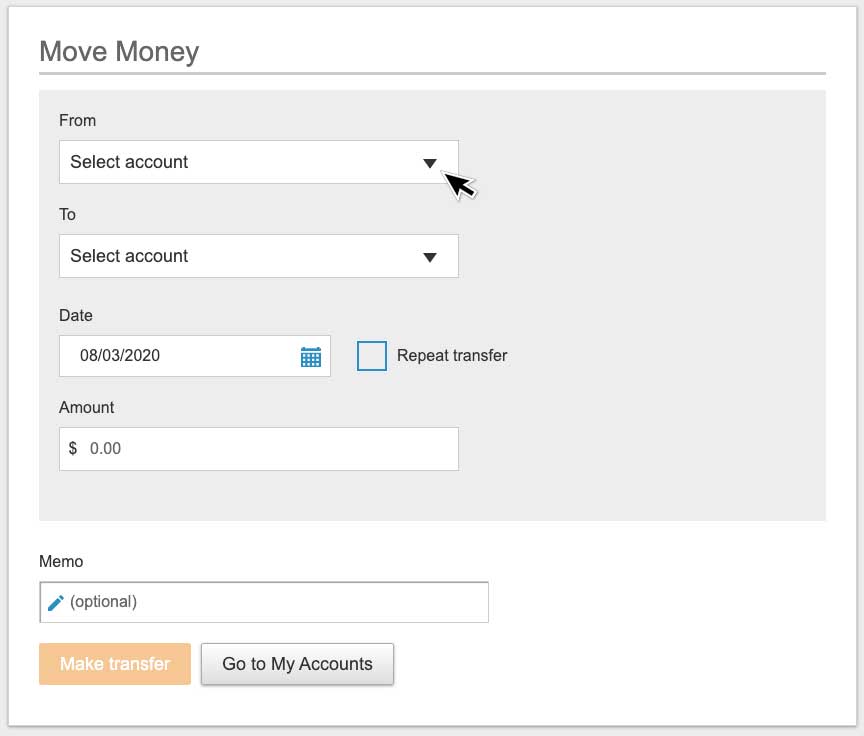Screen dimensions: 864x736
Task: Click the Date field label
Action: pyautogui.click(x=76, y=315)
